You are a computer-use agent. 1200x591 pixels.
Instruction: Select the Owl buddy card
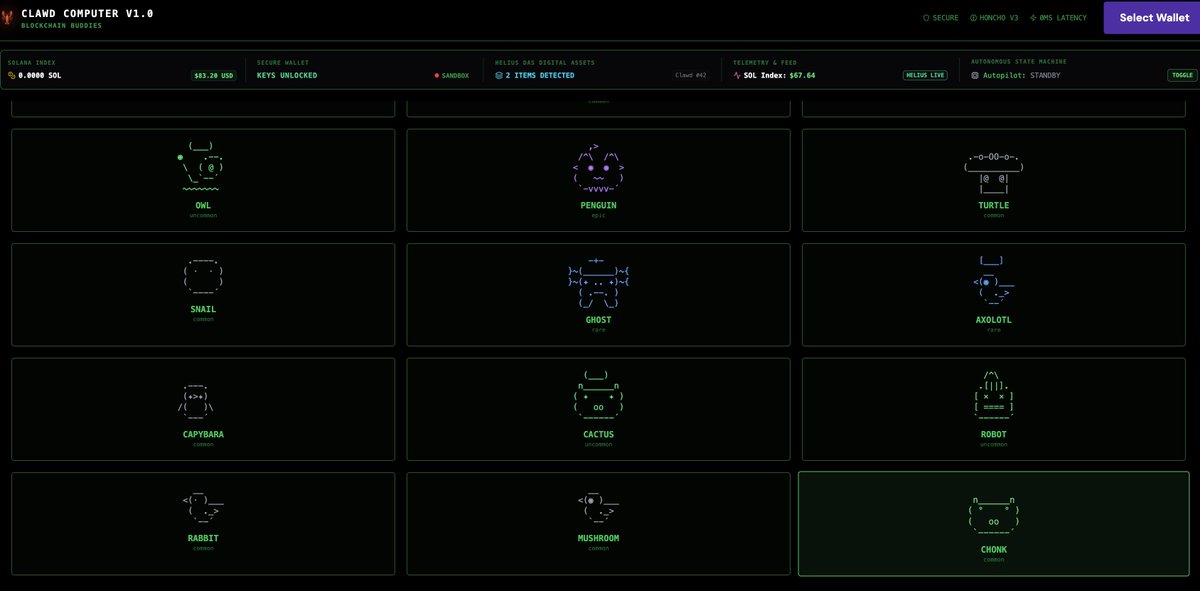tap(204, 182)
